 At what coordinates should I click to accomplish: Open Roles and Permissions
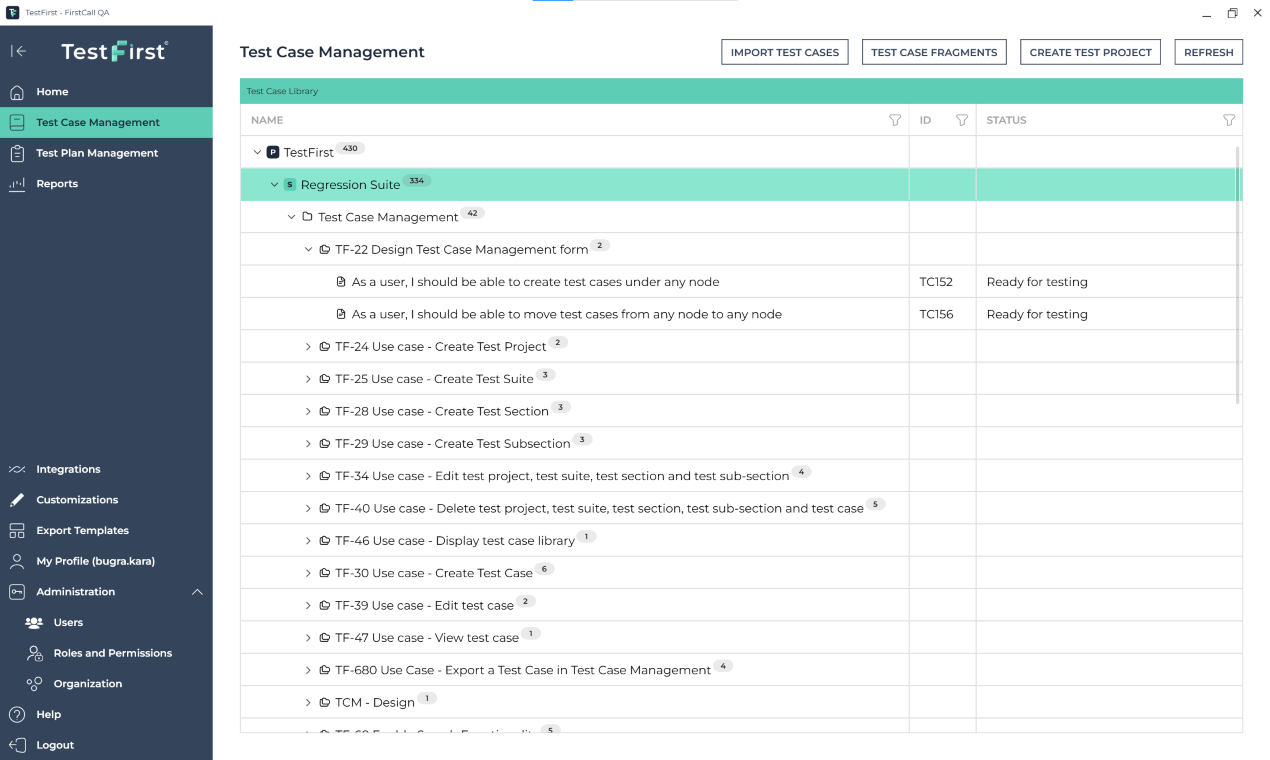pyautogui.click(x=106, y=653)
